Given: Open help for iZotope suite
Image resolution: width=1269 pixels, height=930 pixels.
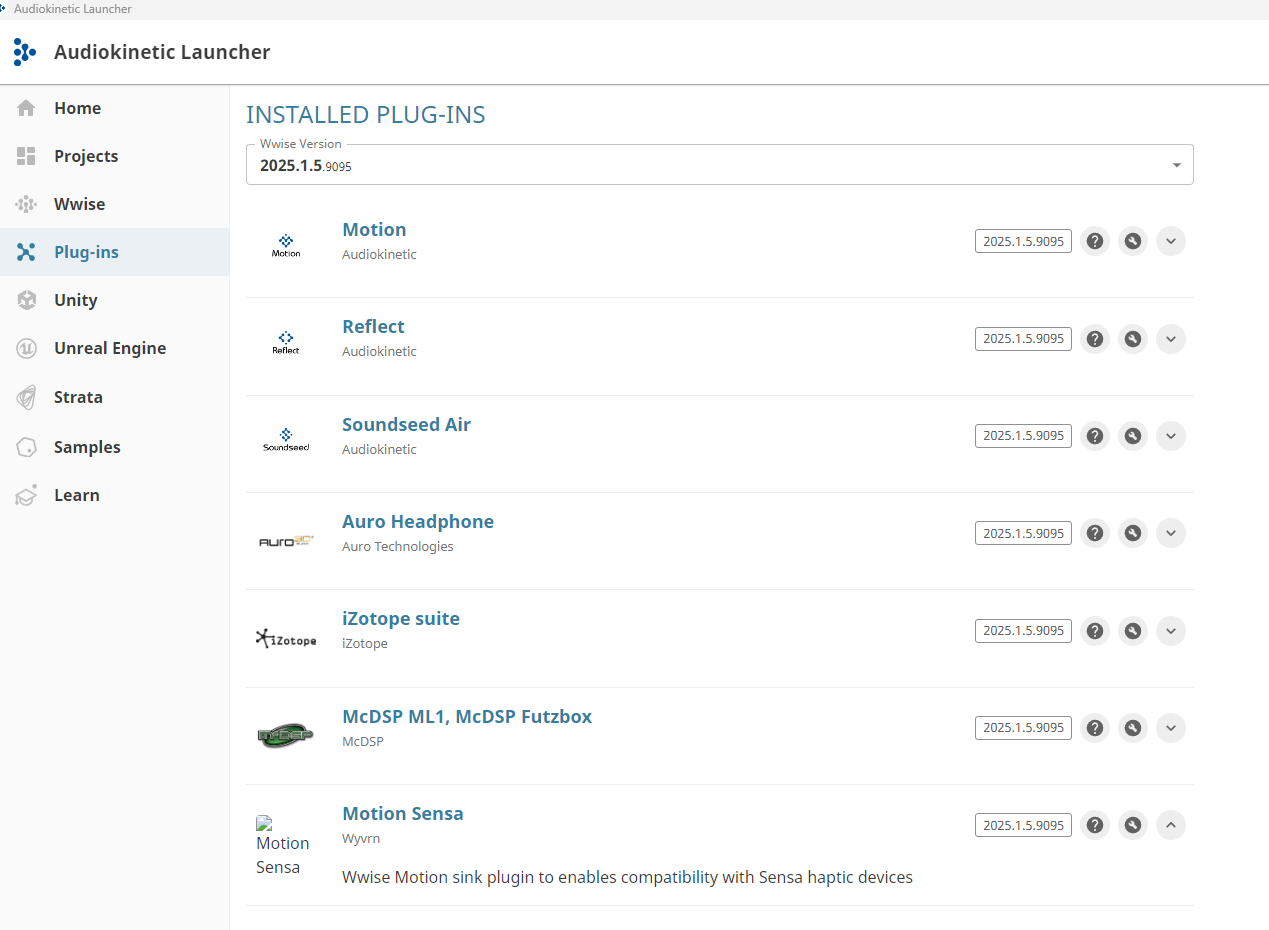Looking at the screenshot, I should [1095, 631].
